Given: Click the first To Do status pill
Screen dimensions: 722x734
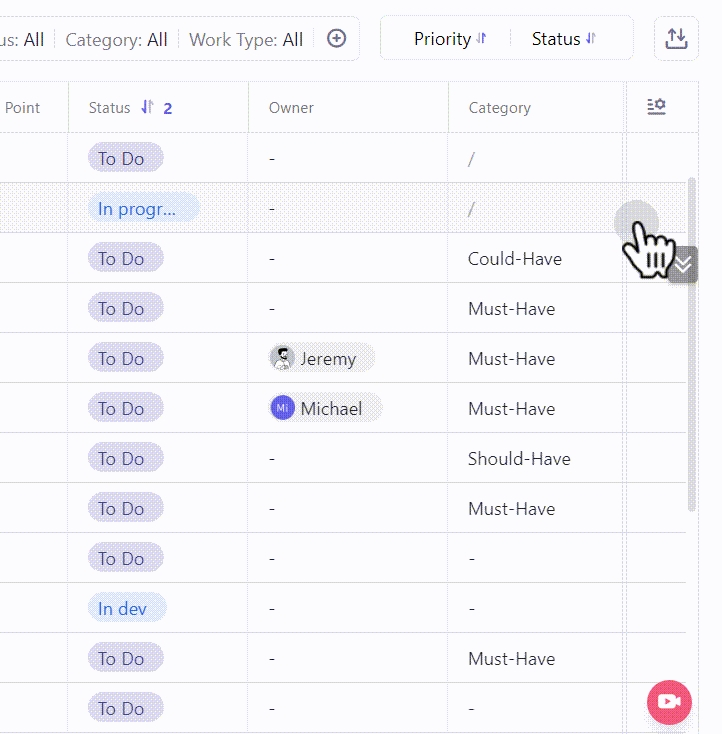Looking at the screenshot, I should tap(125, 158).
